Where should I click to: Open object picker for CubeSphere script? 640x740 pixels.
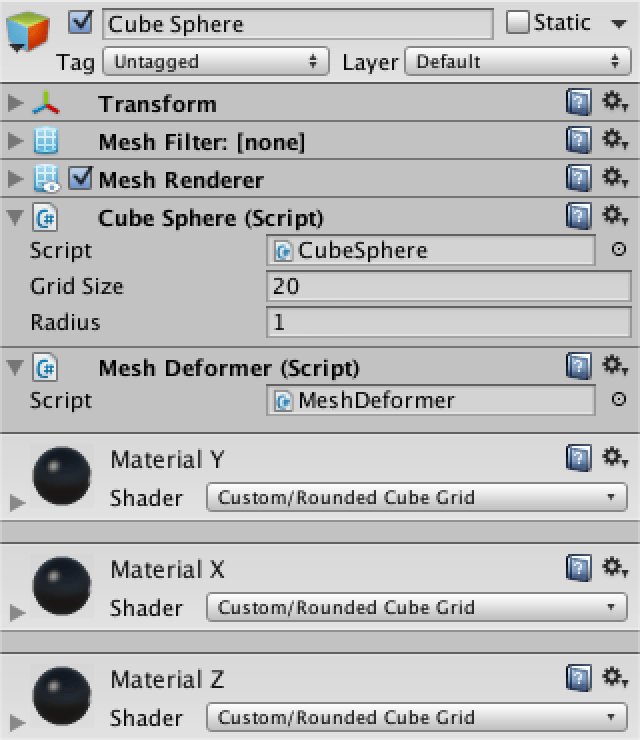click(x=618, y=249)
